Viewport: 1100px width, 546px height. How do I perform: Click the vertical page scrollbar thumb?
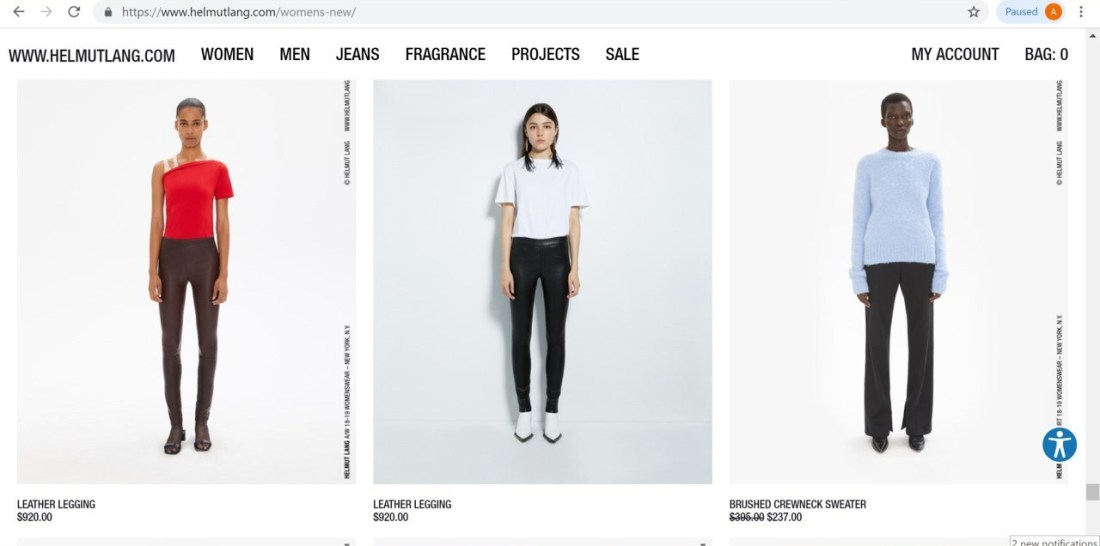(x=1092, y=492)
